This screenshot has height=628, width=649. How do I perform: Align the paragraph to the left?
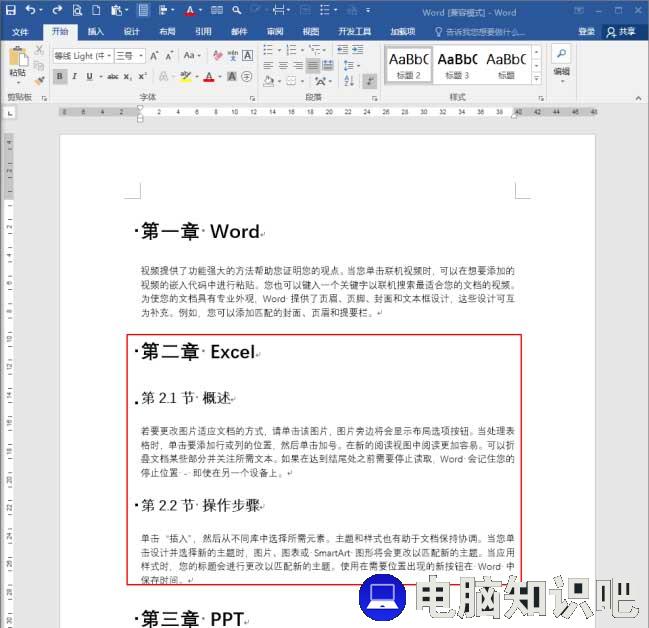268,65
